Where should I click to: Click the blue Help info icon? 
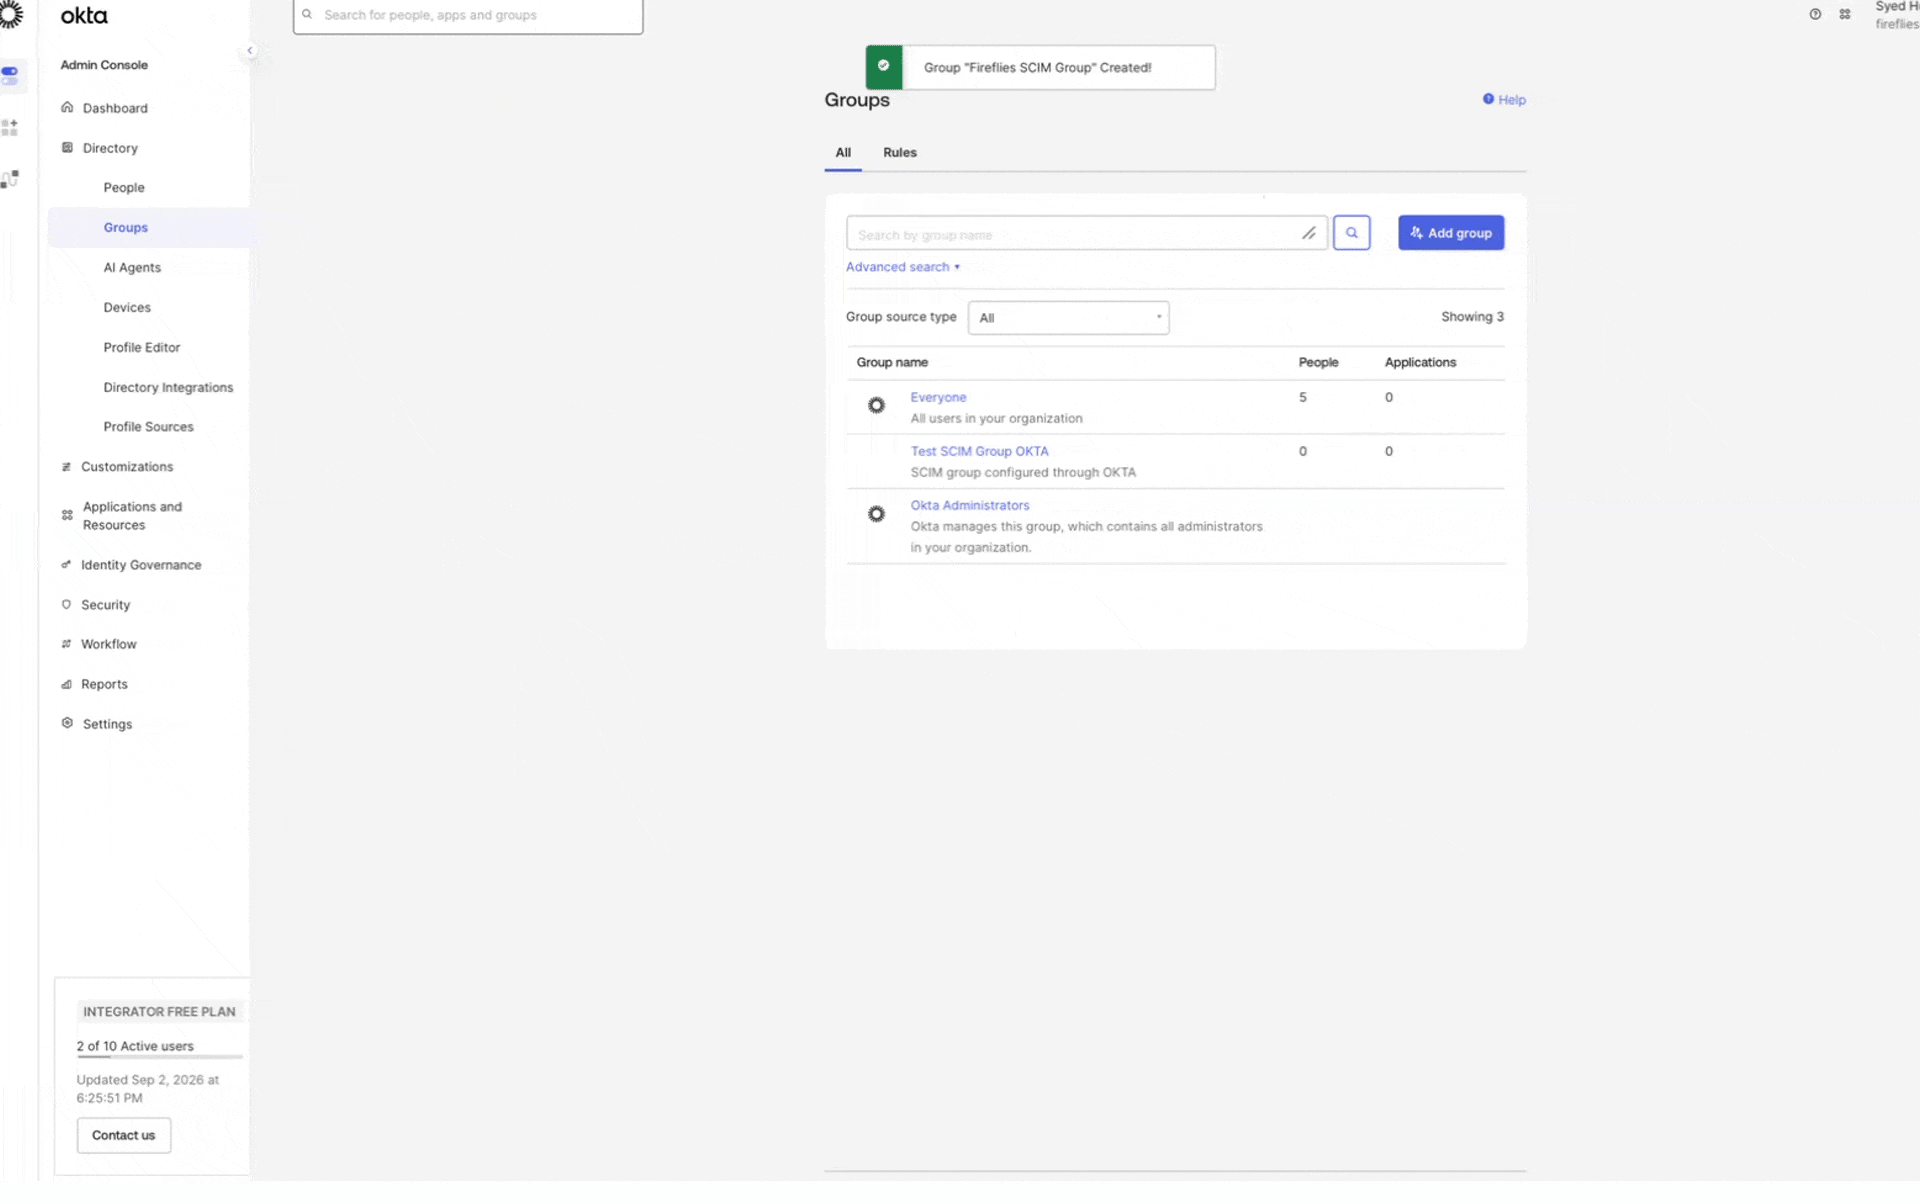tap(1488, 99)
